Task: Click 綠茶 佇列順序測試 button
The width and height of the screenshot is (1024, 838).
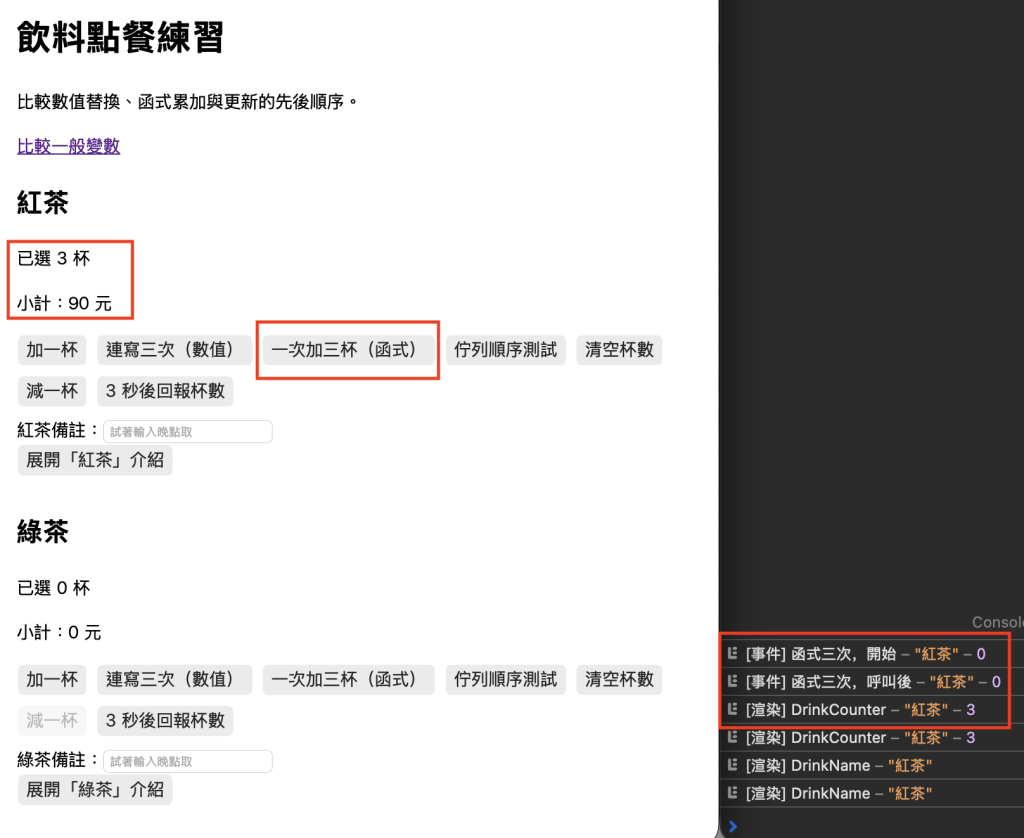Action: 505,679
